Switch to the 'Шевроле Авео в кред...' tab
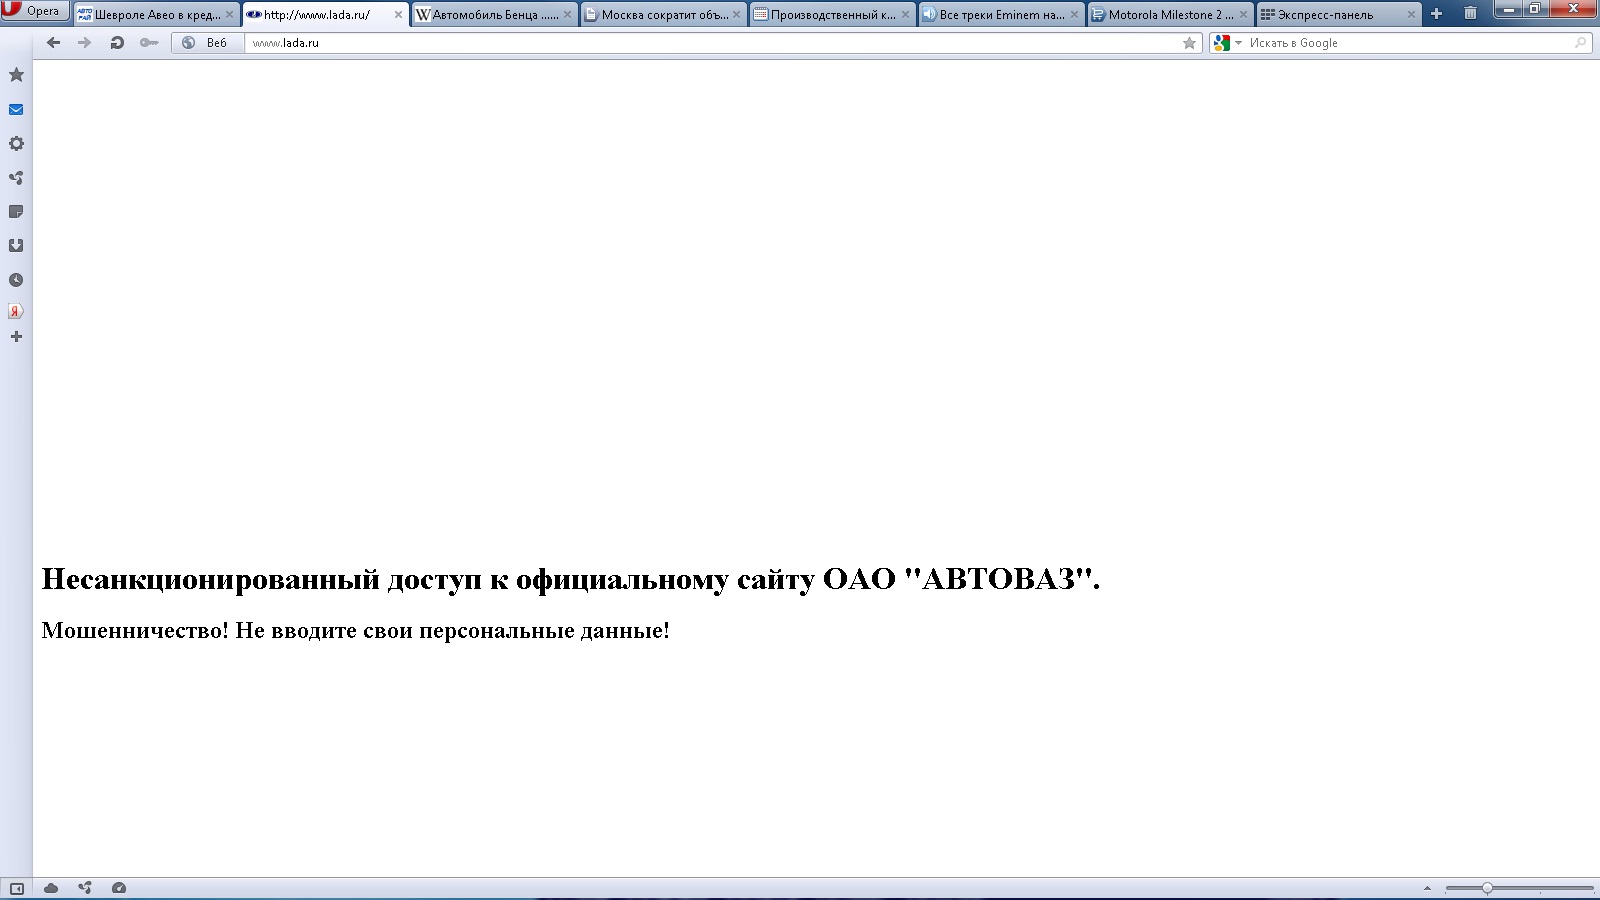The width and height of the screenshot is (1600, 900). (156, 15)
